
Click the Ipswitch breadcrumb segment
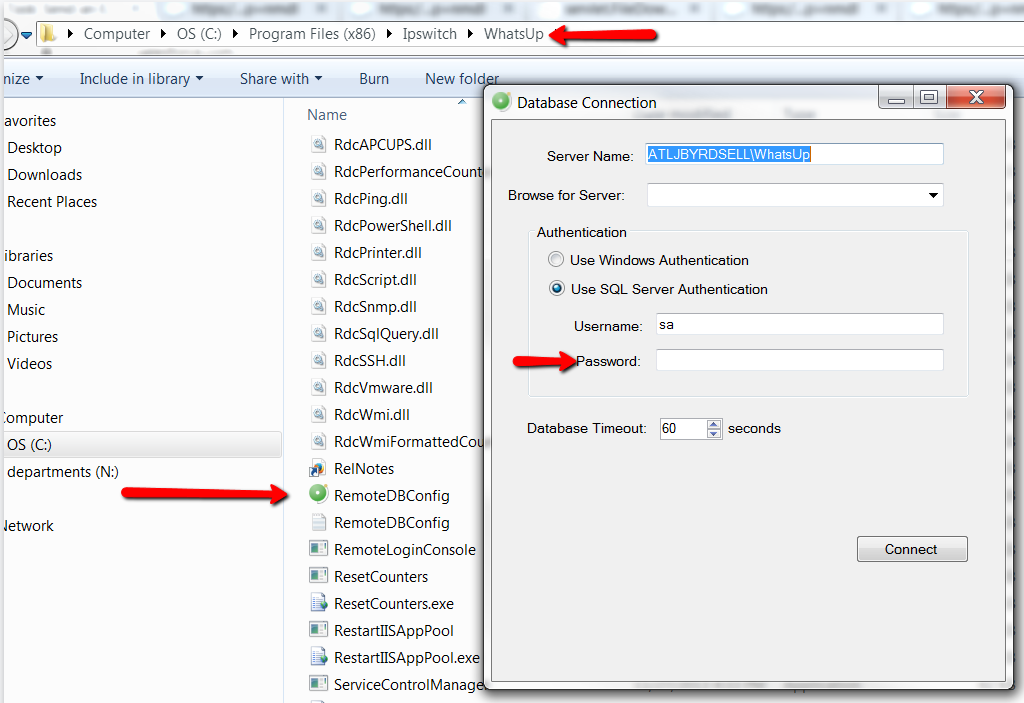pyautogui.click(x=429, y=34)
